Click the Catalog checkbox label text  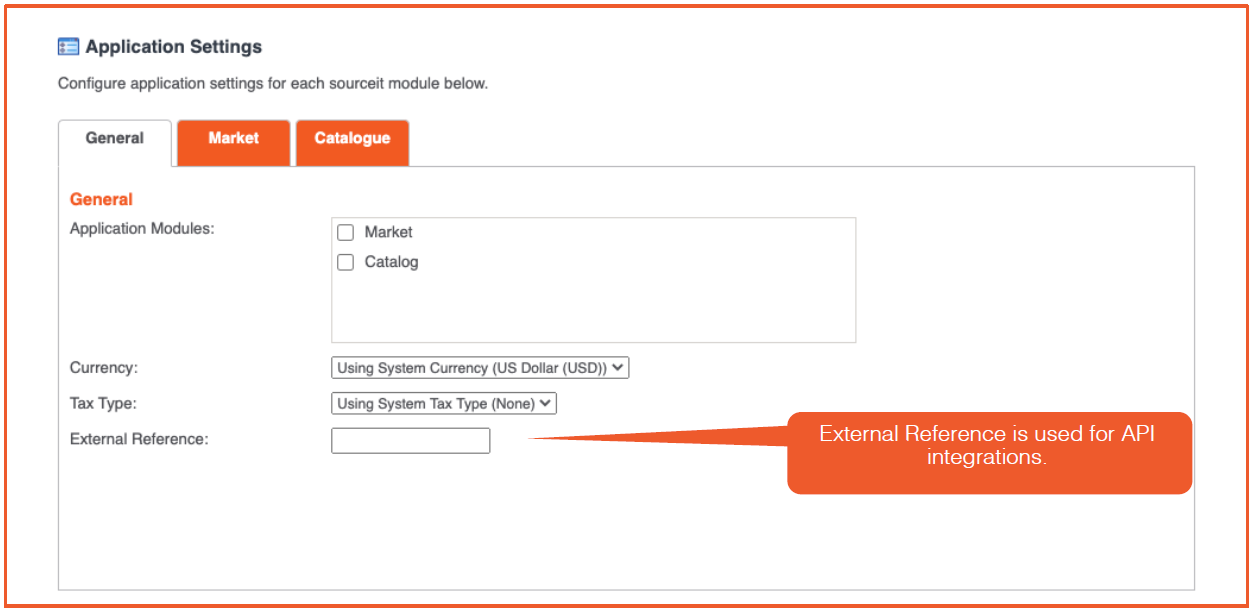[x=391, y=262]
